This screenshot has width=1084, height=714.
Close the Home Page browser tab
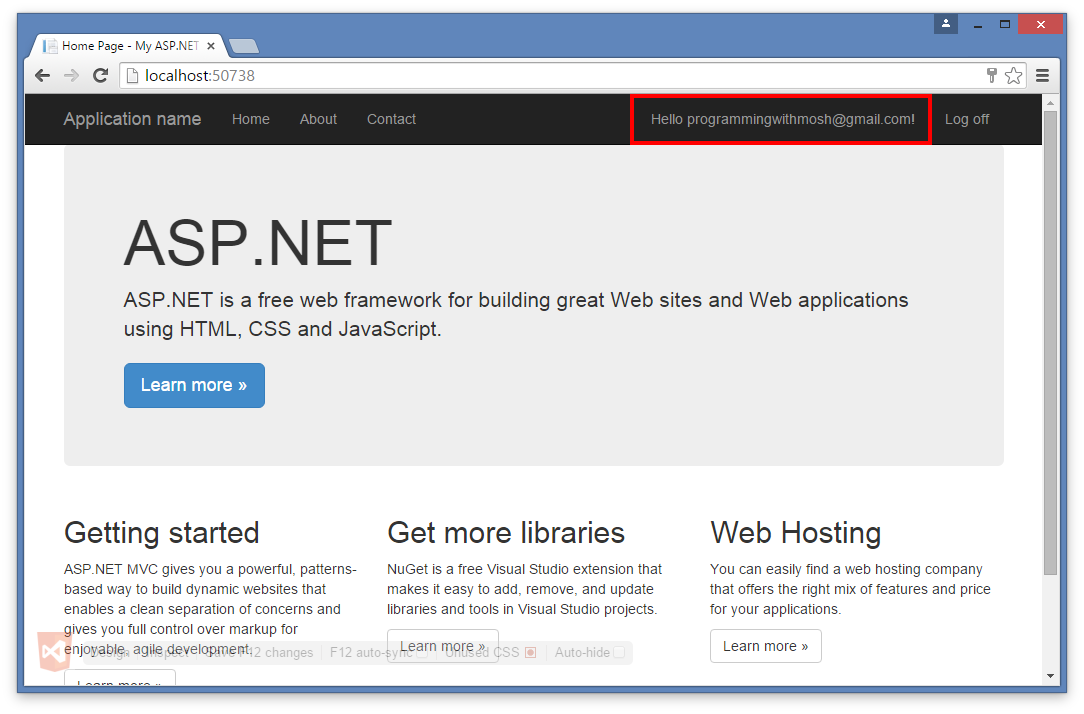[x=211, y=46]
